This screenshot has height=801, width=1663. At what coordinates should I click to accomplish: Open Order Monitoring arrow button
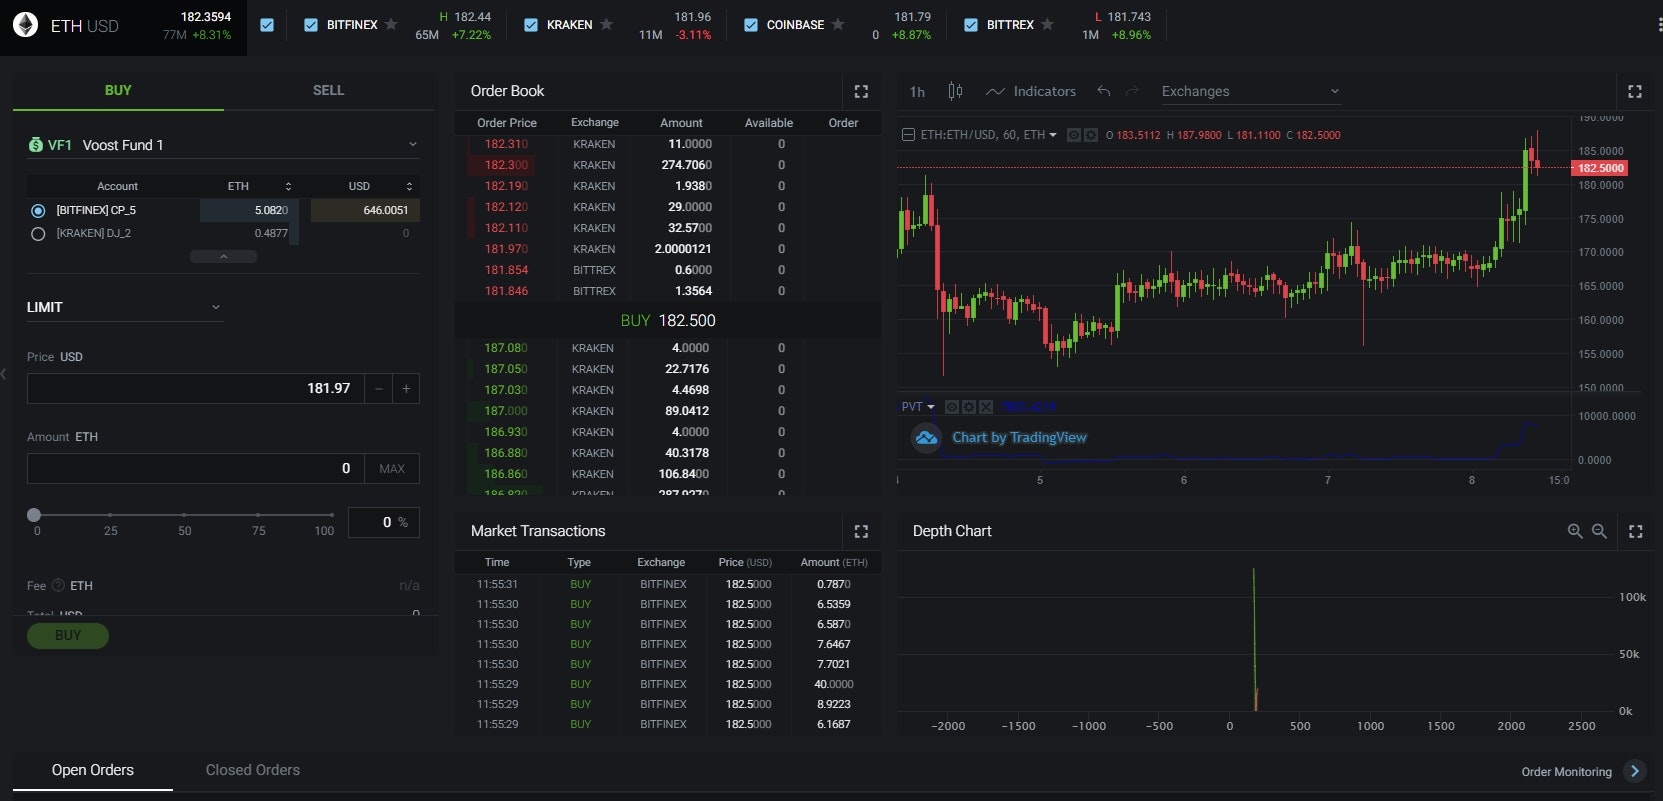[x=1634, y=771]
